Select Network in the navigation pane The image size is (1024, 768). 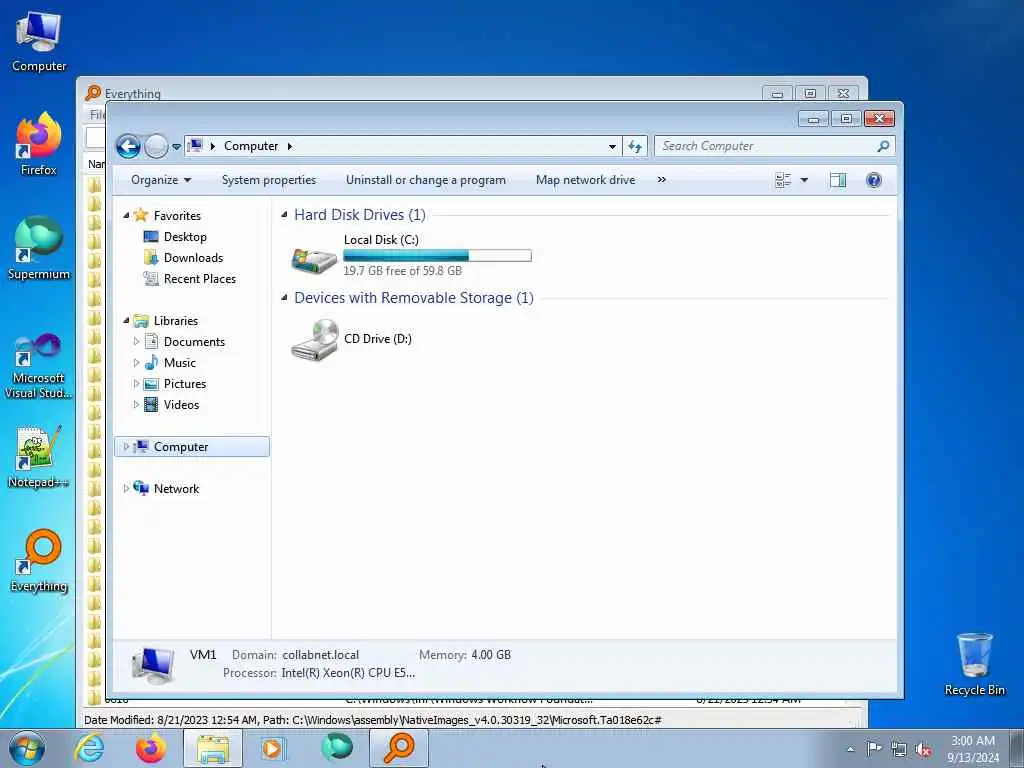coord(176,488)
